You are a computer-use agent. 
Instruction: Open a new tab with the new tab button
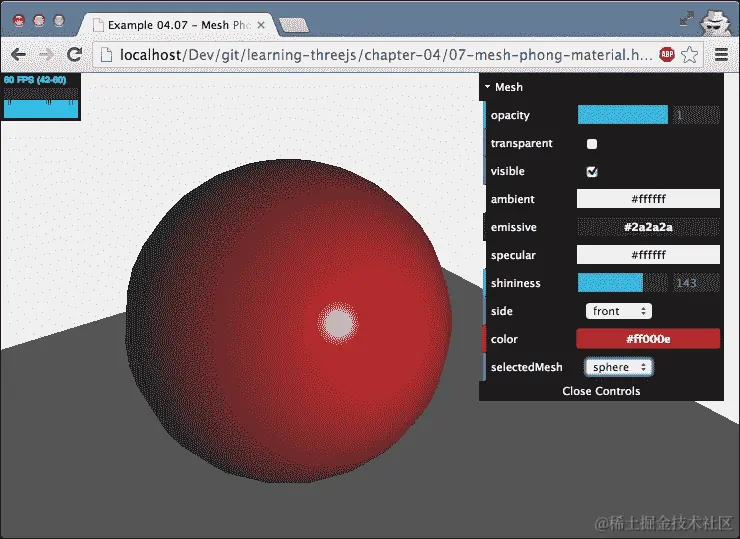click(294, 25)
